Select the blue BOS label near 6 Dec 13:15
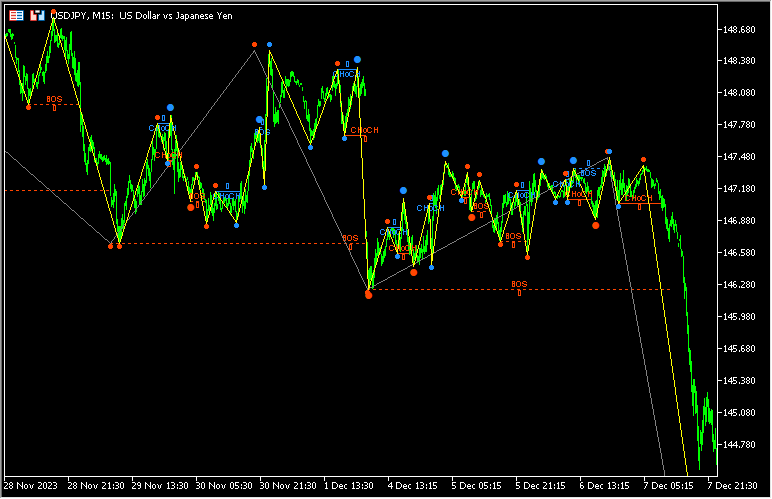Viewport: 772px width, 499px height. (x=588, y=173)
